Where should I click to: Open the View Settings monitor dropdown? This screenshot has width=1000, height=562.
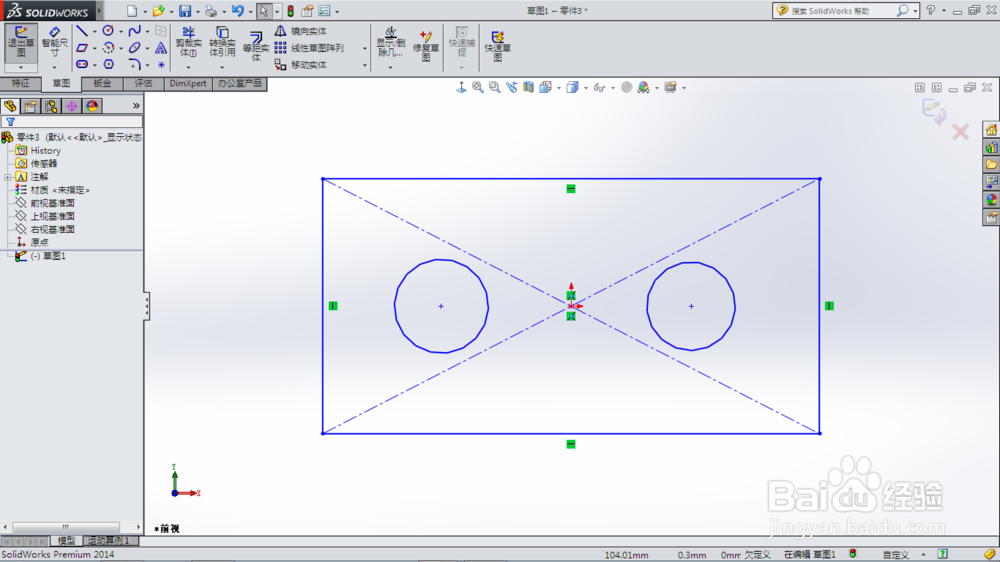pyautogui.click(x=684, y=88)
